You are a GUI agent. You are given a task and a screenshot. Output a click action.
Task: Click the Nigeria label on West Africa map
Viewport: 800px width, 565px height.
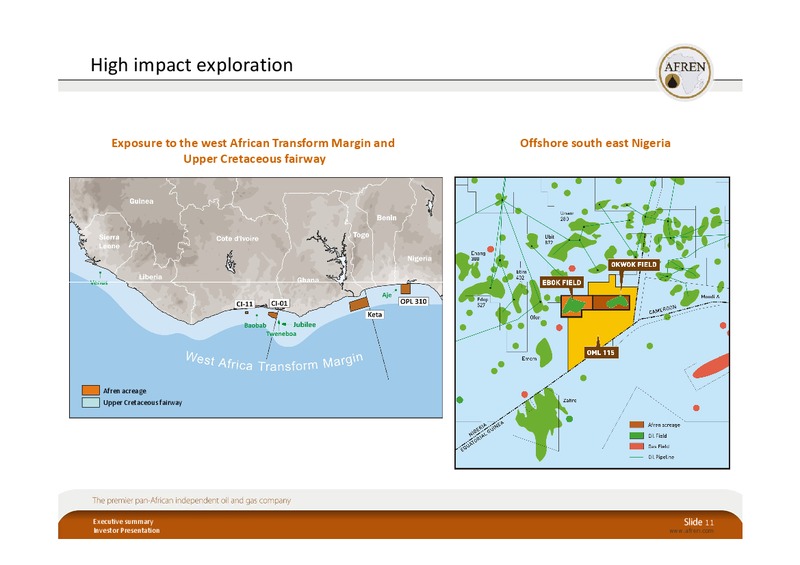tap(419, 258)
